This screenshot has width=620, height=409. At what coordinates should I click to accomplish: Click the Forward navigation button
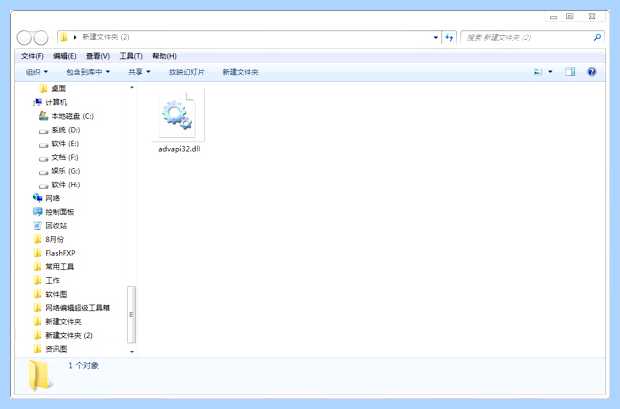[41, 38]
